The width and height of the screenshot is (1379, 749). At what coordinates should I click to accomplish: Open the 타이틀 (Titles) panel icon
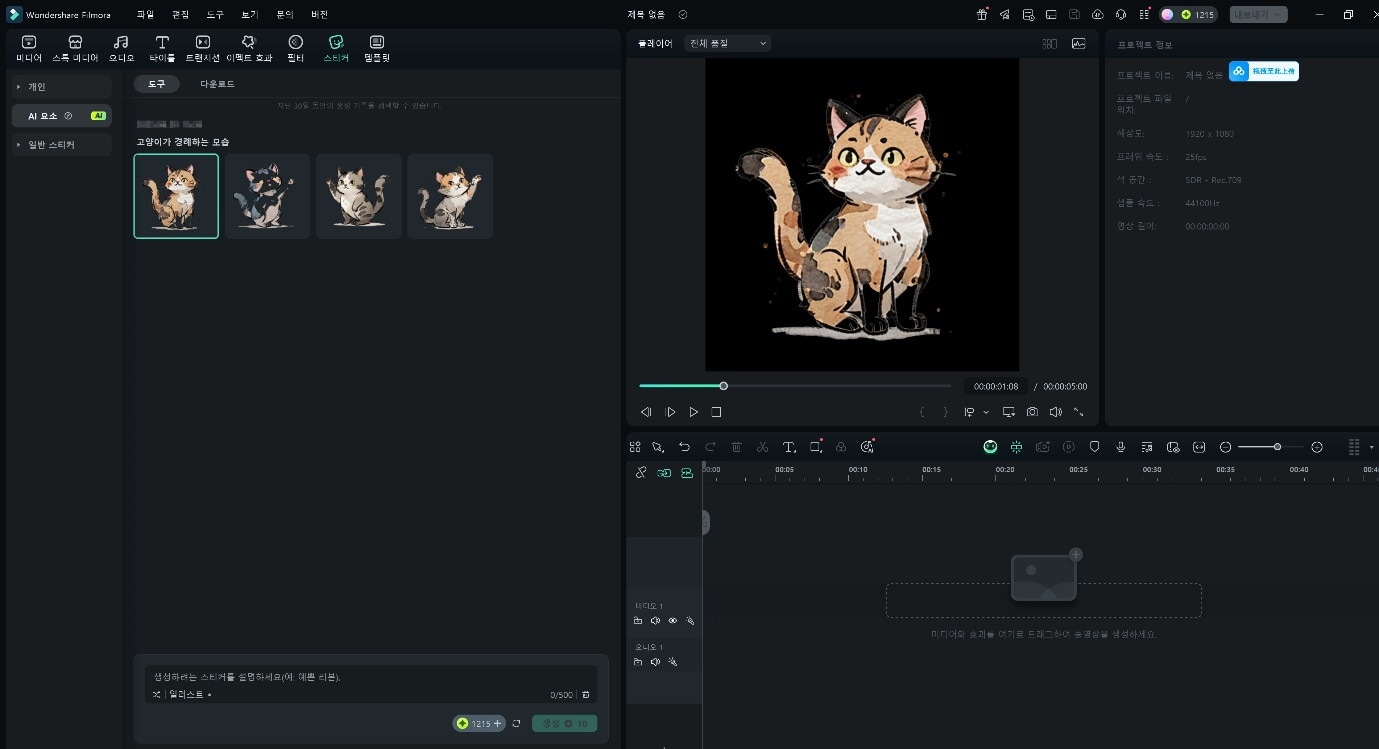[x=162, y=48]
